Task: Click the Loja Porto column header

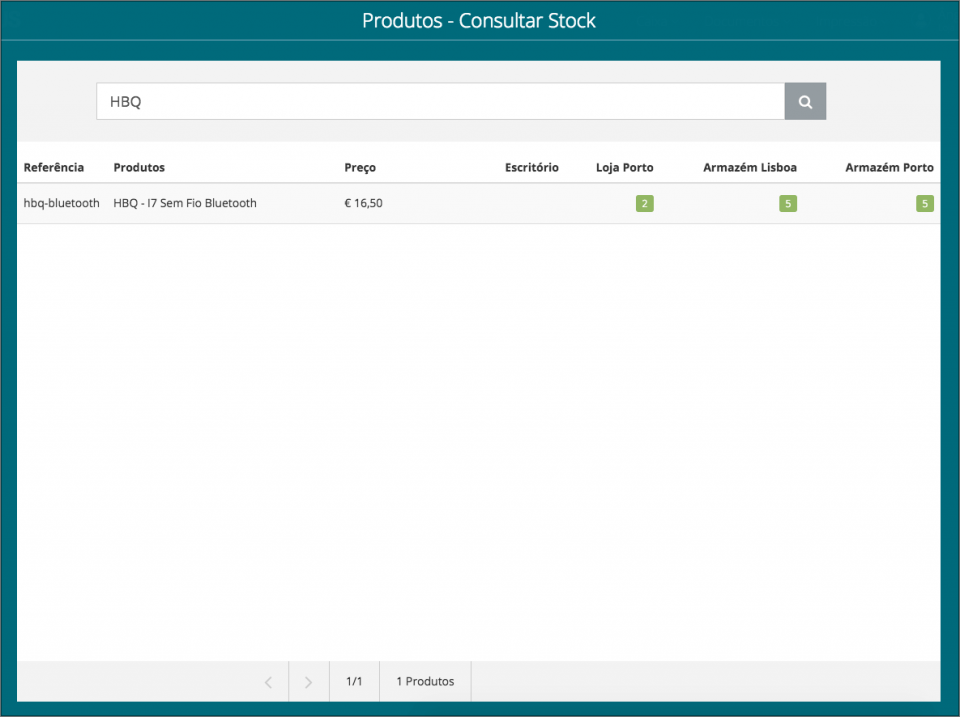Action: [625, 167]
